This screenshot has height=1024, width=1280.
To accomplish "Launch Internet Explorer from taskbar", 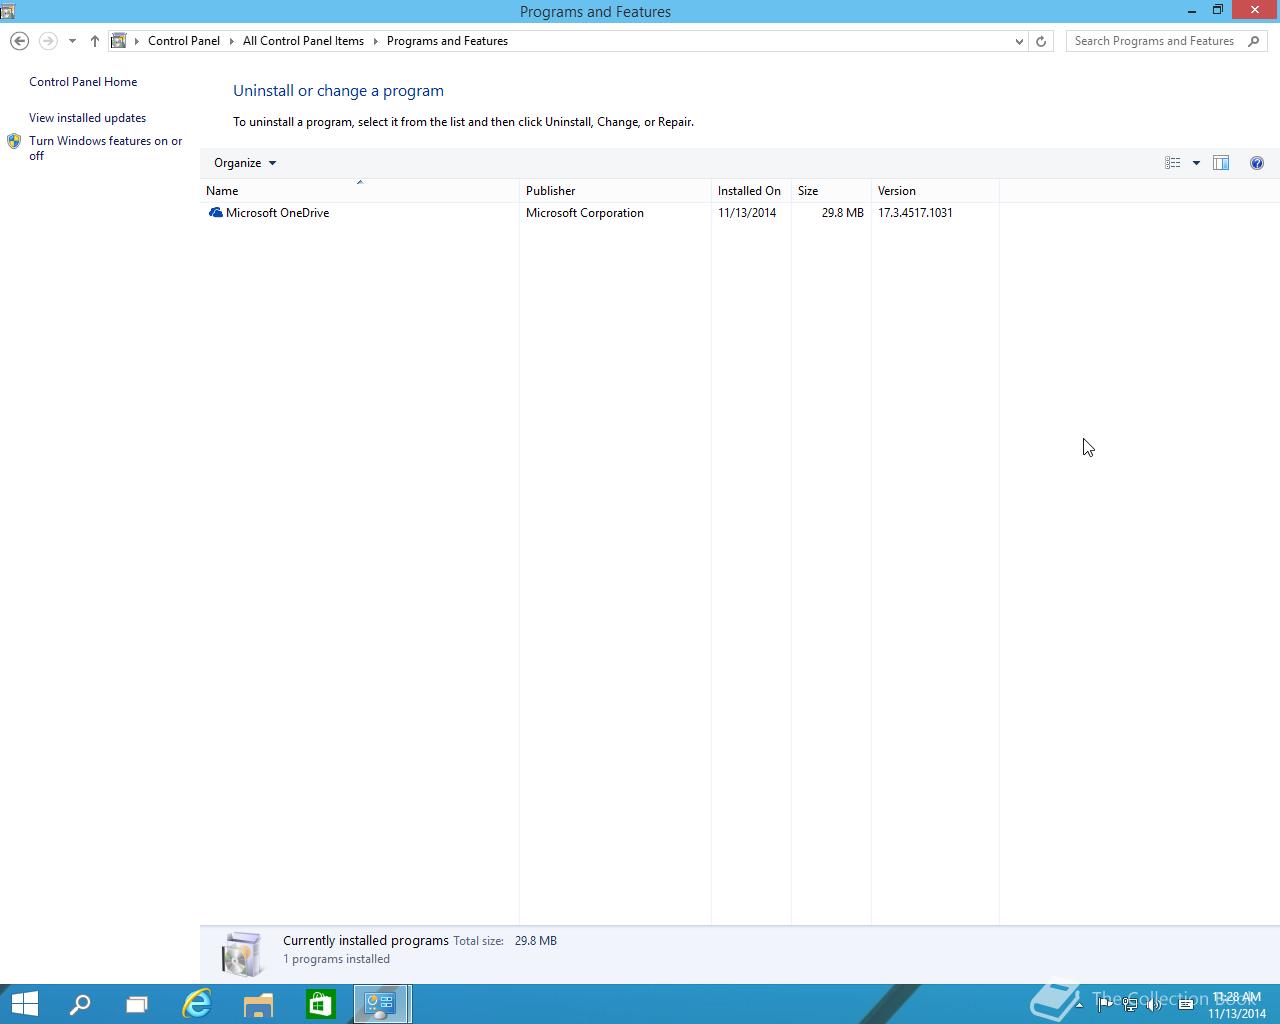I will tap(197, 1004).
